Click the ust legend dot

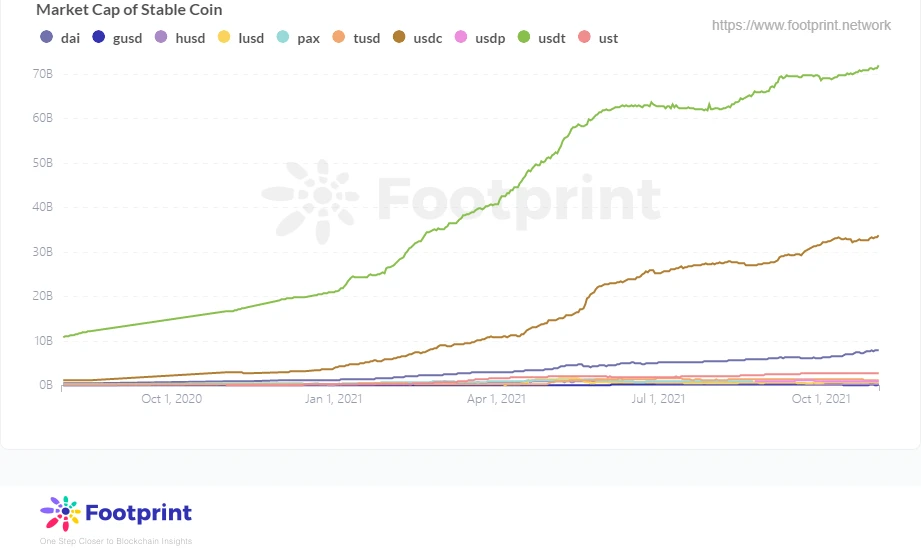pos(584,38)
